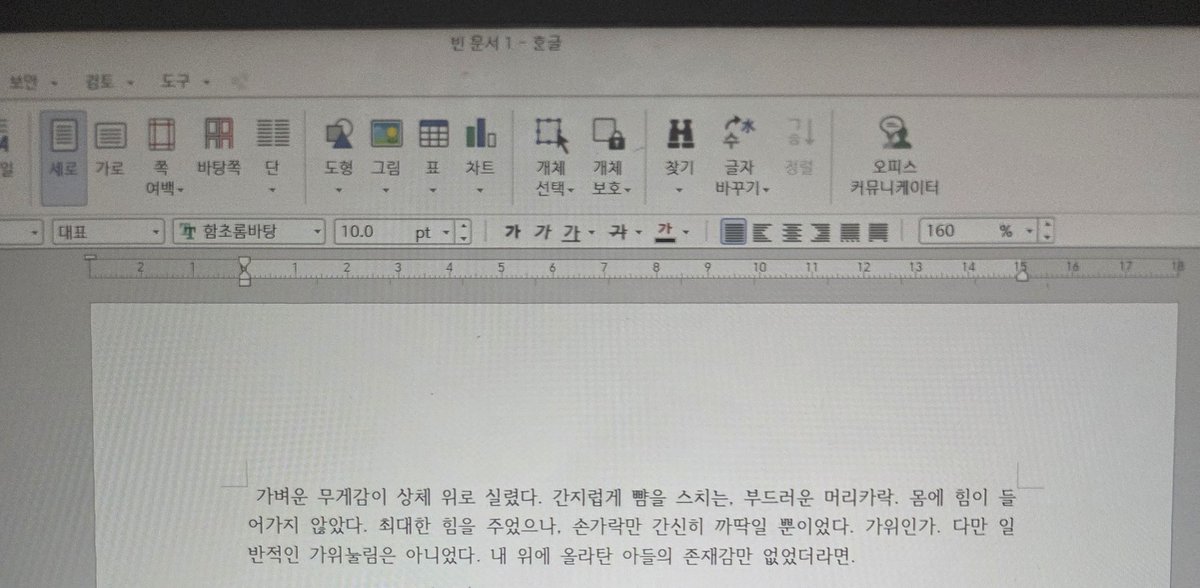The image size is (1200, 588).
Task: Select right paragraph alignment
Action: click(821, 232)
